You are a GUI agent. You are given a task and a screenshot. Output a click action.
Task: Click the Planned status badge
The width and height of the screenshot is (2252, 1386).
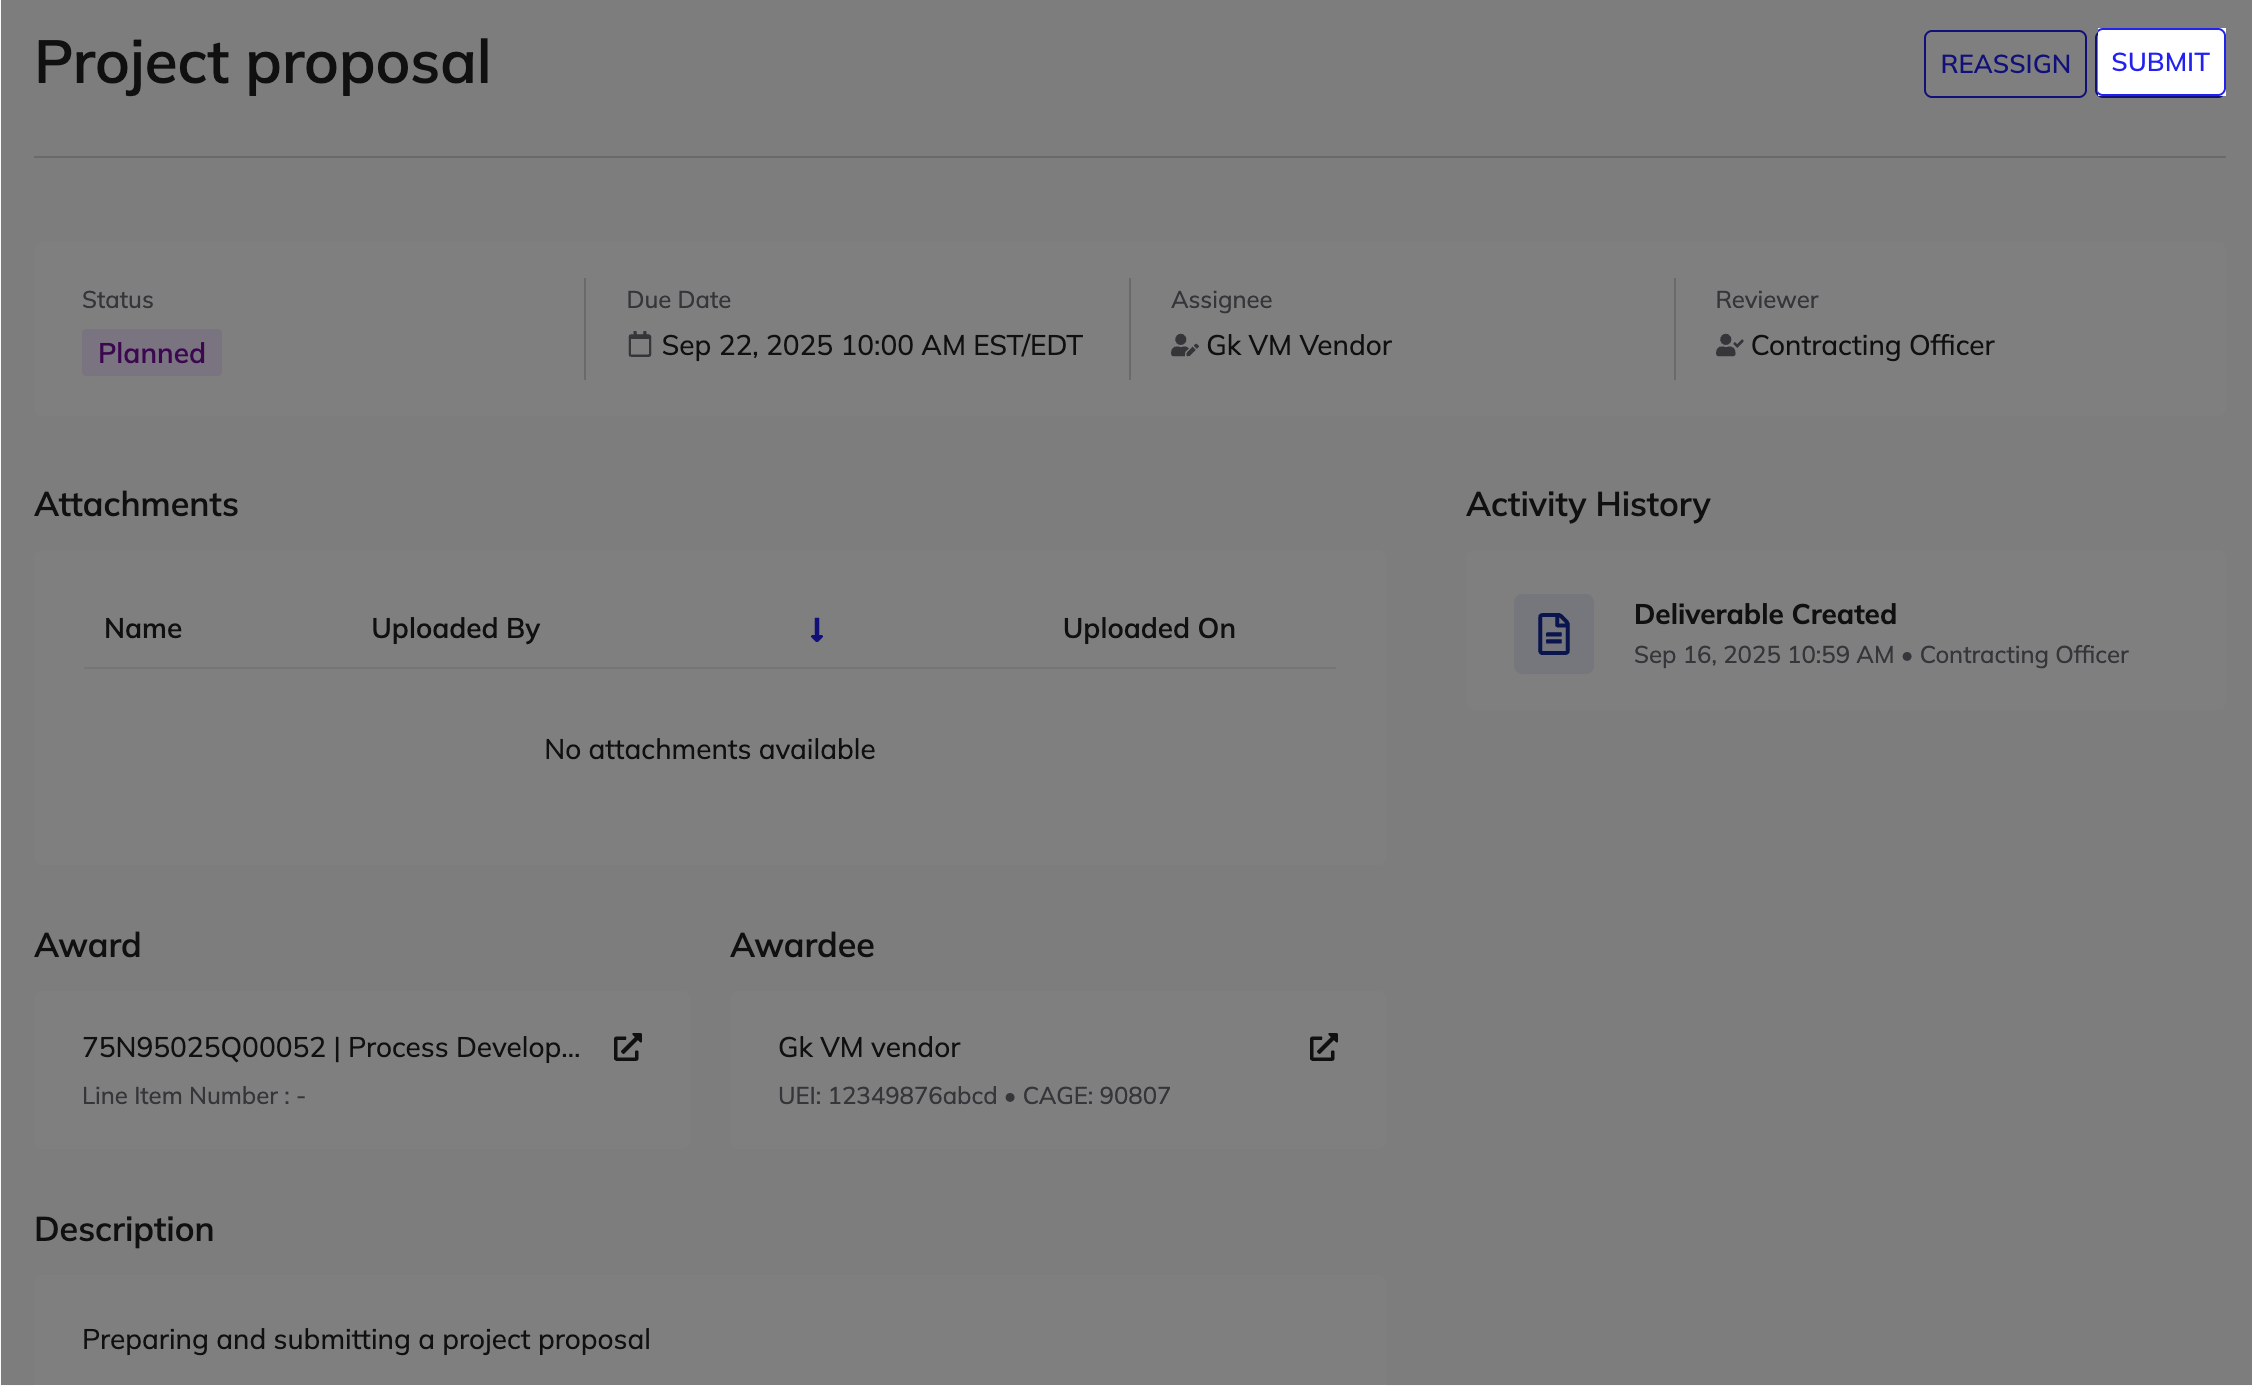tap(151, 353)
